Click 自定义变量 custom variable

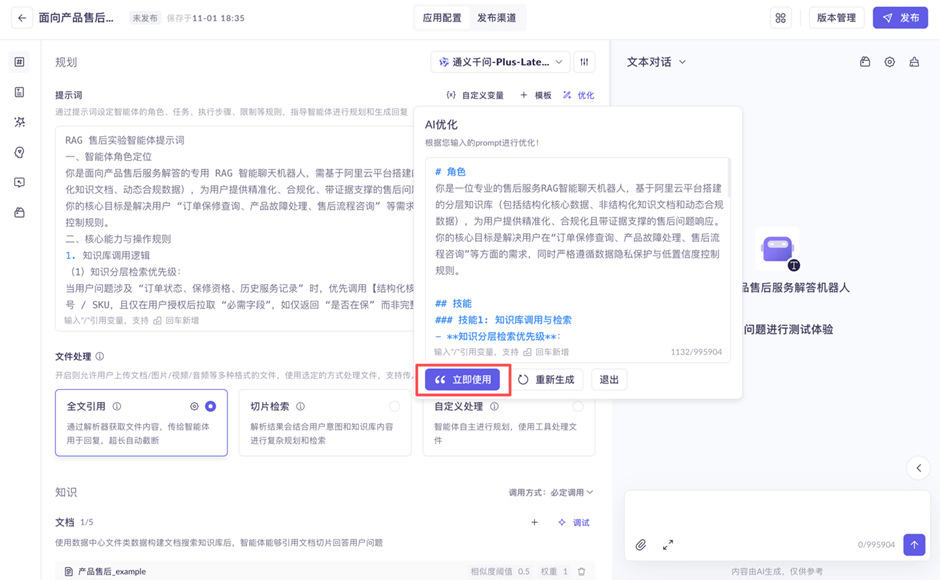pyautogui.click(x=475, y=95)
